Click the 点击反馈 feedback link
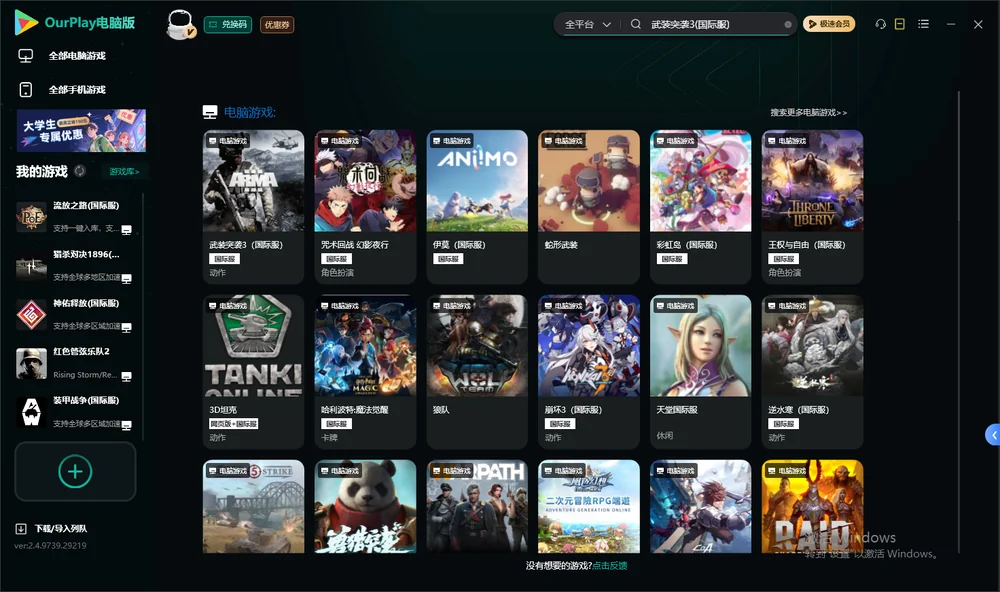1000x592 pixels. coord(610,565)
